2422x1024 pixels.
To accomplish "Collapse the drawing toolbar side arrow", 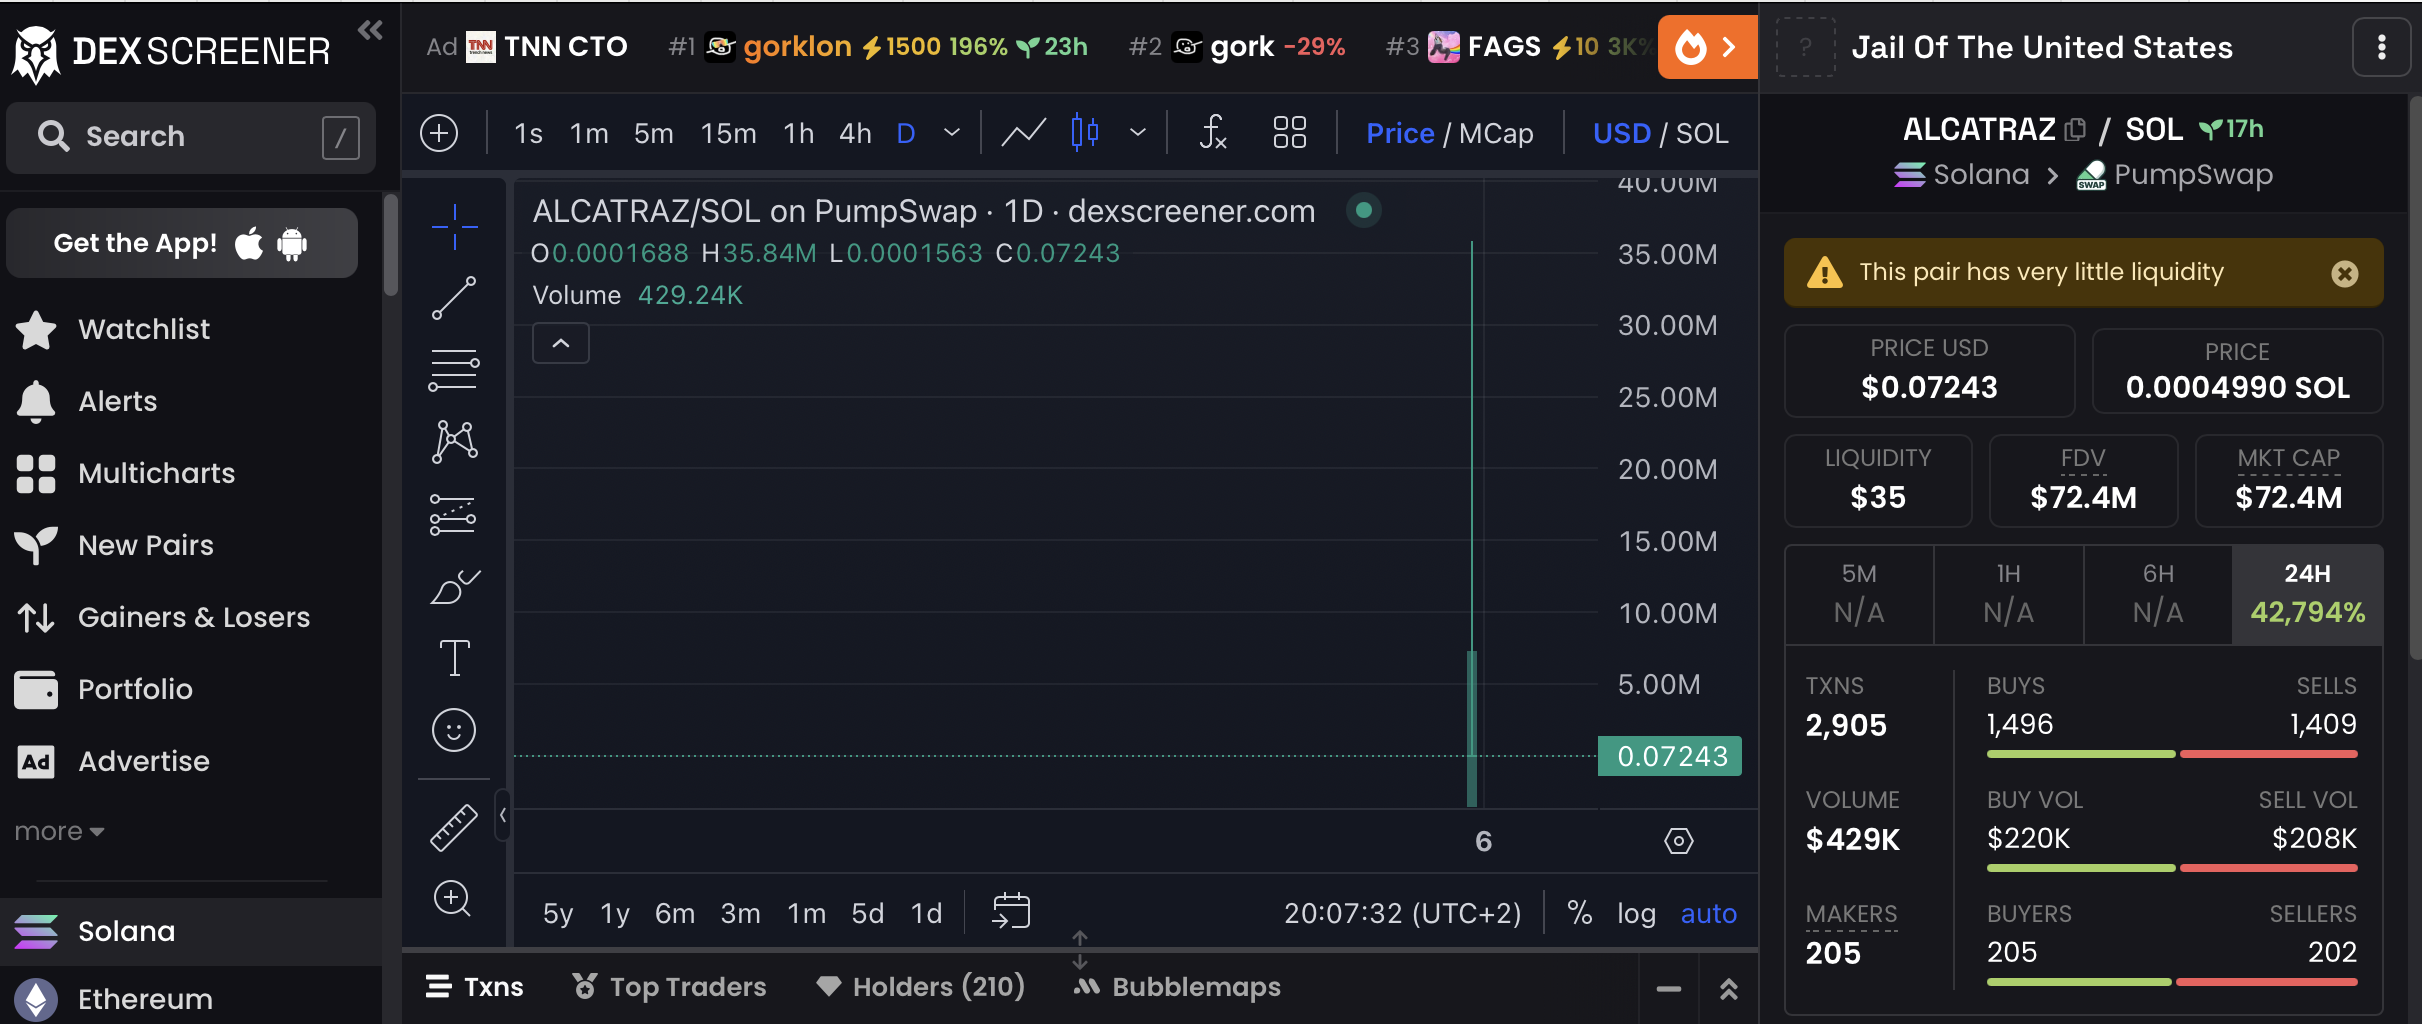I will click(503, 816).
